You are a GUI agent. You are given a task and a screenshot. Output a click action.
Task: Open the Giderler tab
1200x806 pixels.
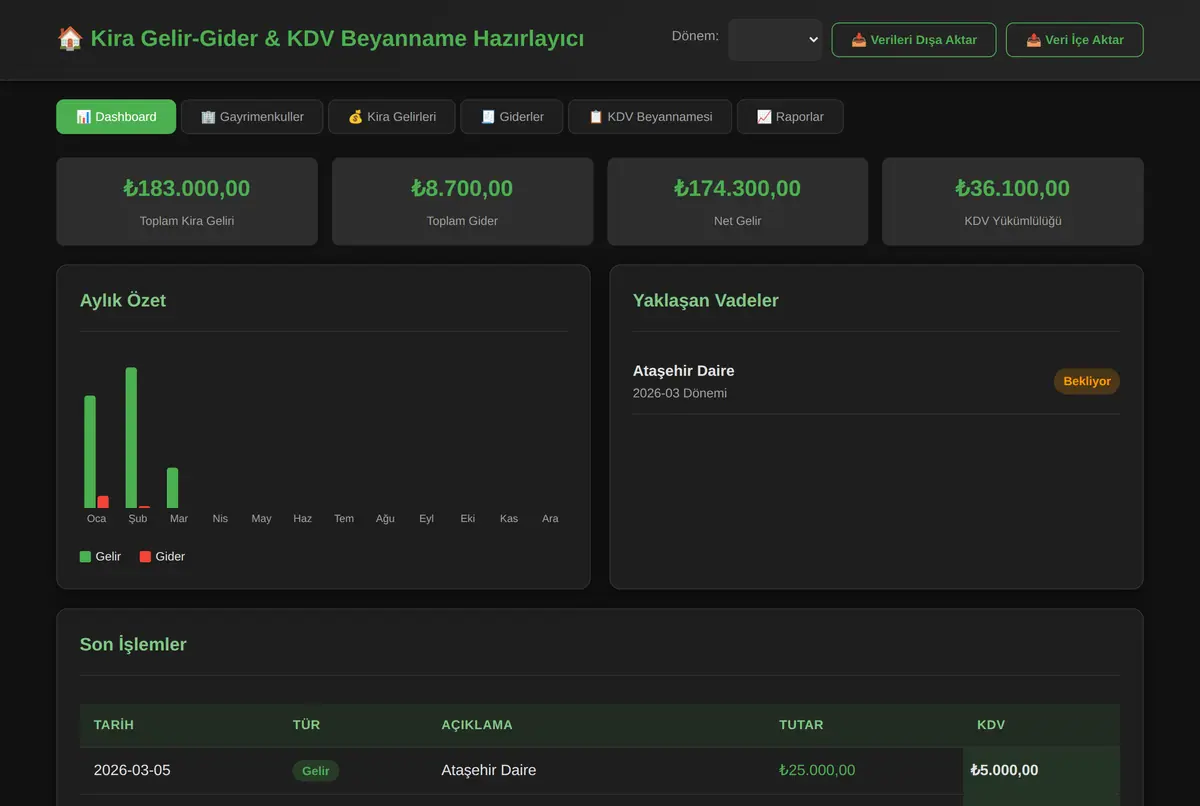coord(512,117)
